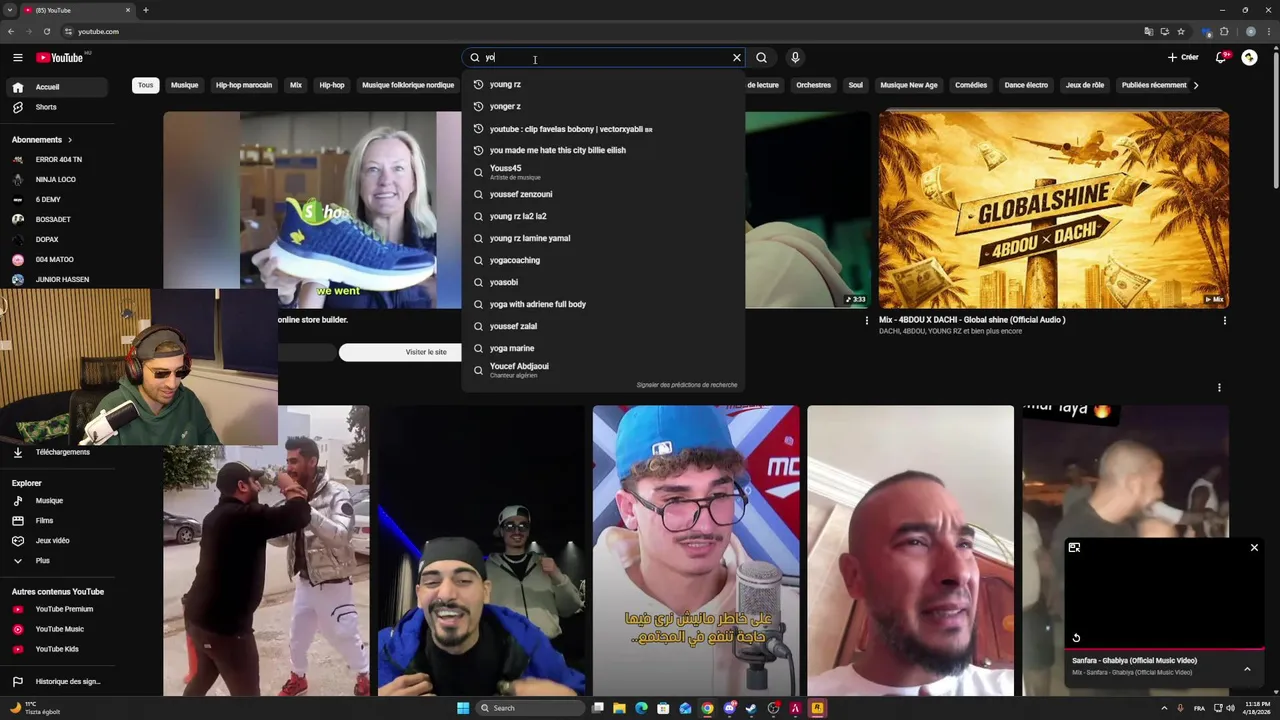
Task: Open Jeux vidéo under Explorer
Action: pyautogui.click(x=56, y=541)
